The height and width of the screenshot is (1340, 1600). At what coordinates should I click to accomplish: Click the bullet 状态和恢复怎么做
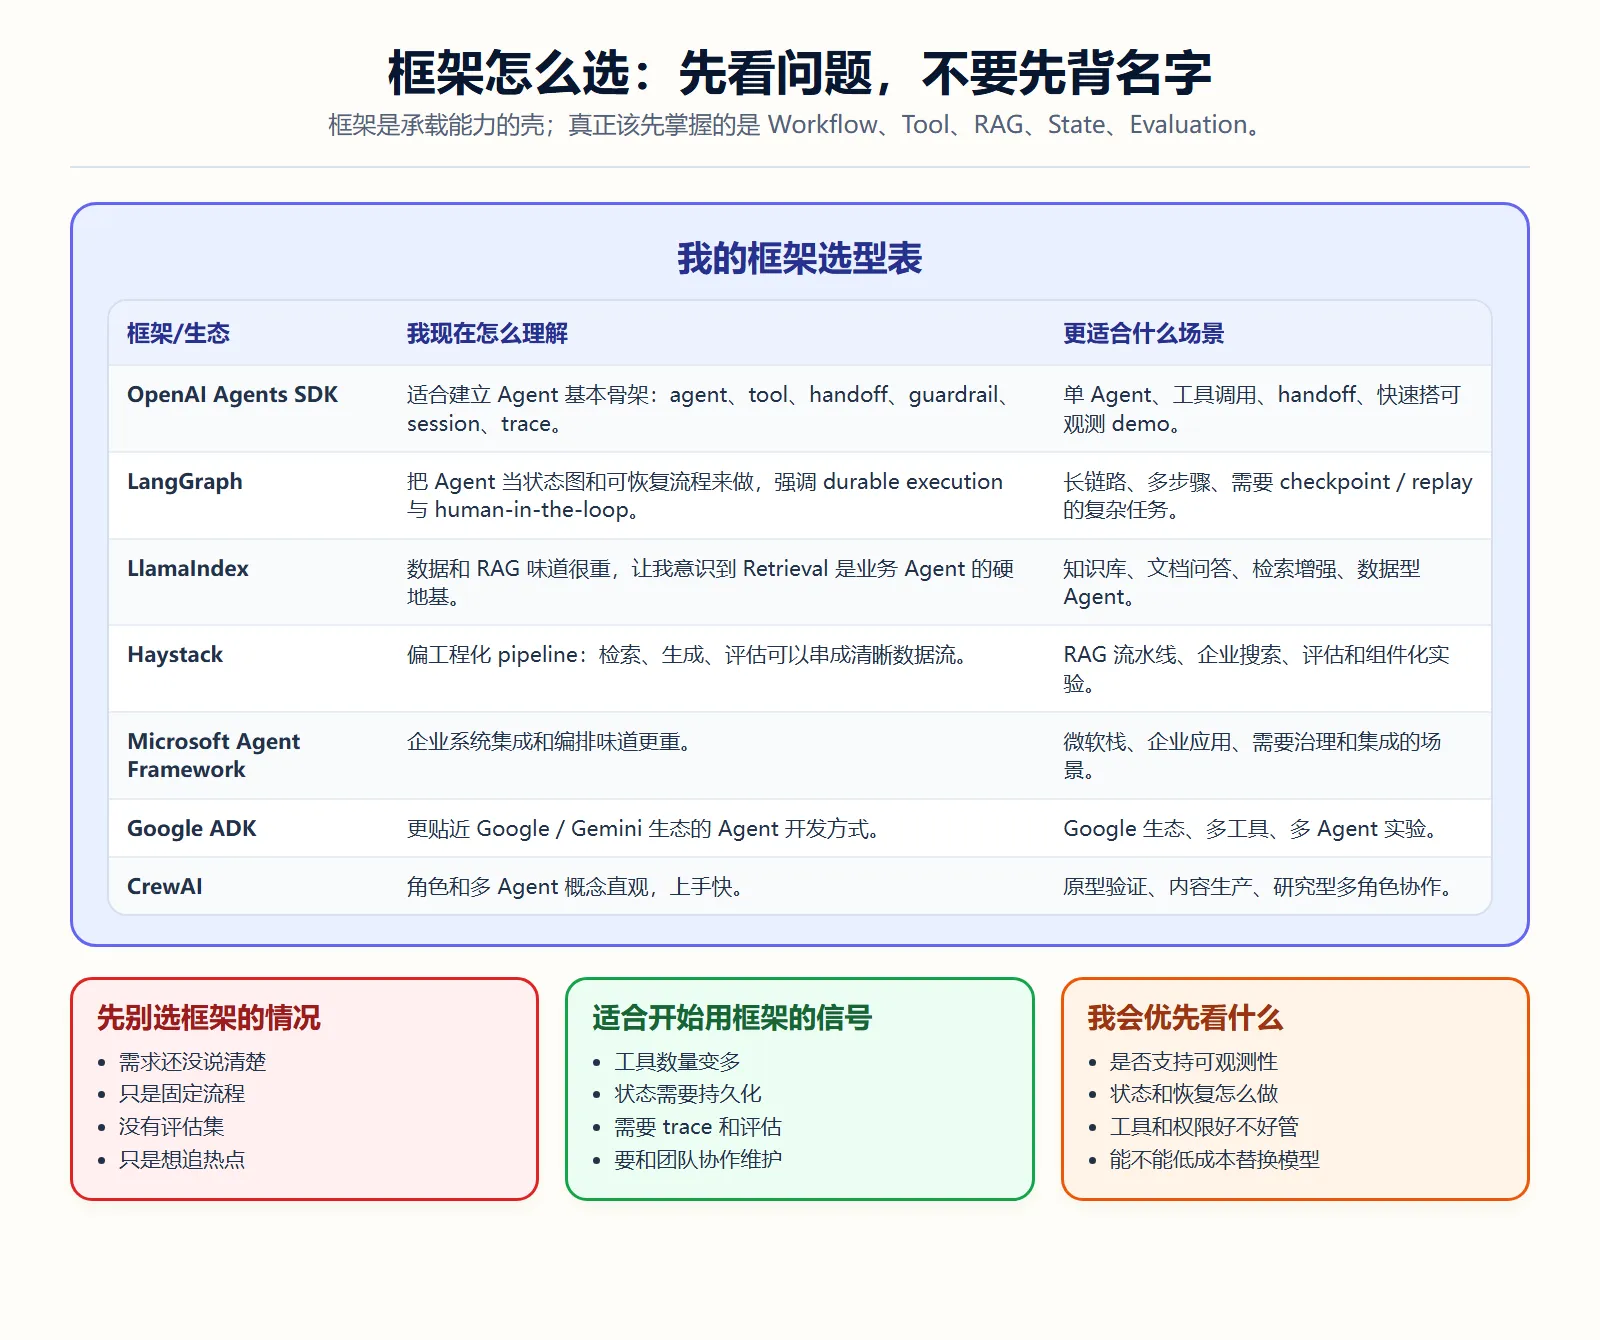click(x=1194, y=1094)
